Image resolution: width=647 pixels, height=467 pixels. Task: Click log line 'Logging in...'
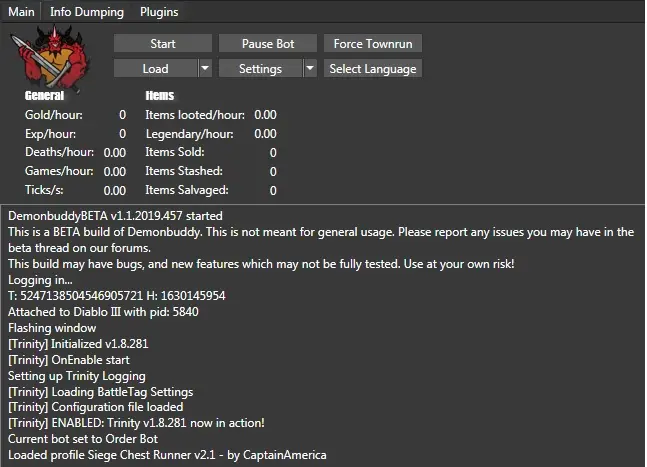coord(40,280)
